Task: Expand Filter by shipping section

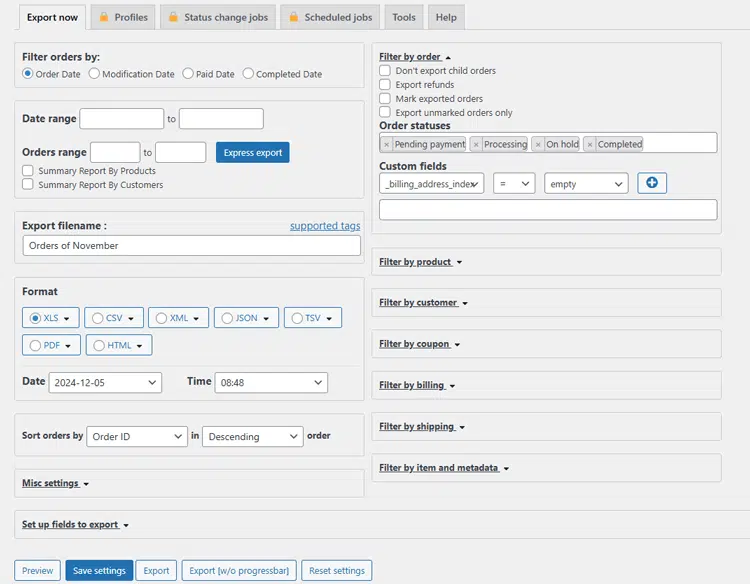Action: [422, 427]
